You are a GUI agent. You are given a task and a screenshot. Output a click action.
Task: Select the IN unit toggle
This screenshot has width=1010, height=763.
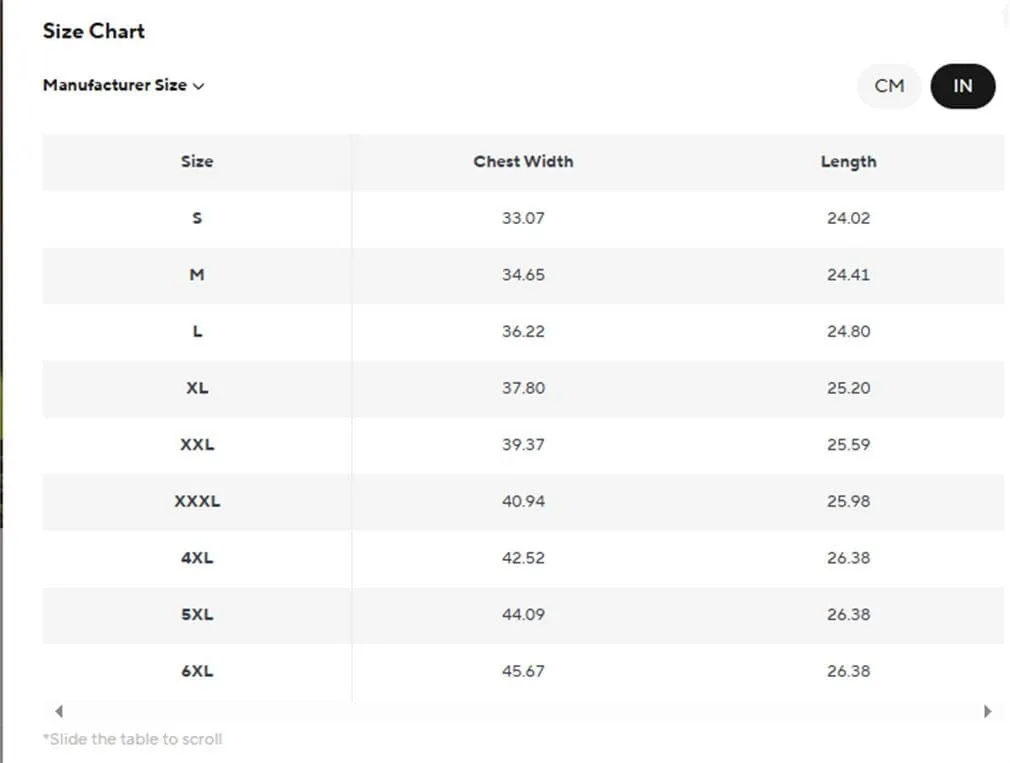tap(962, 86)
